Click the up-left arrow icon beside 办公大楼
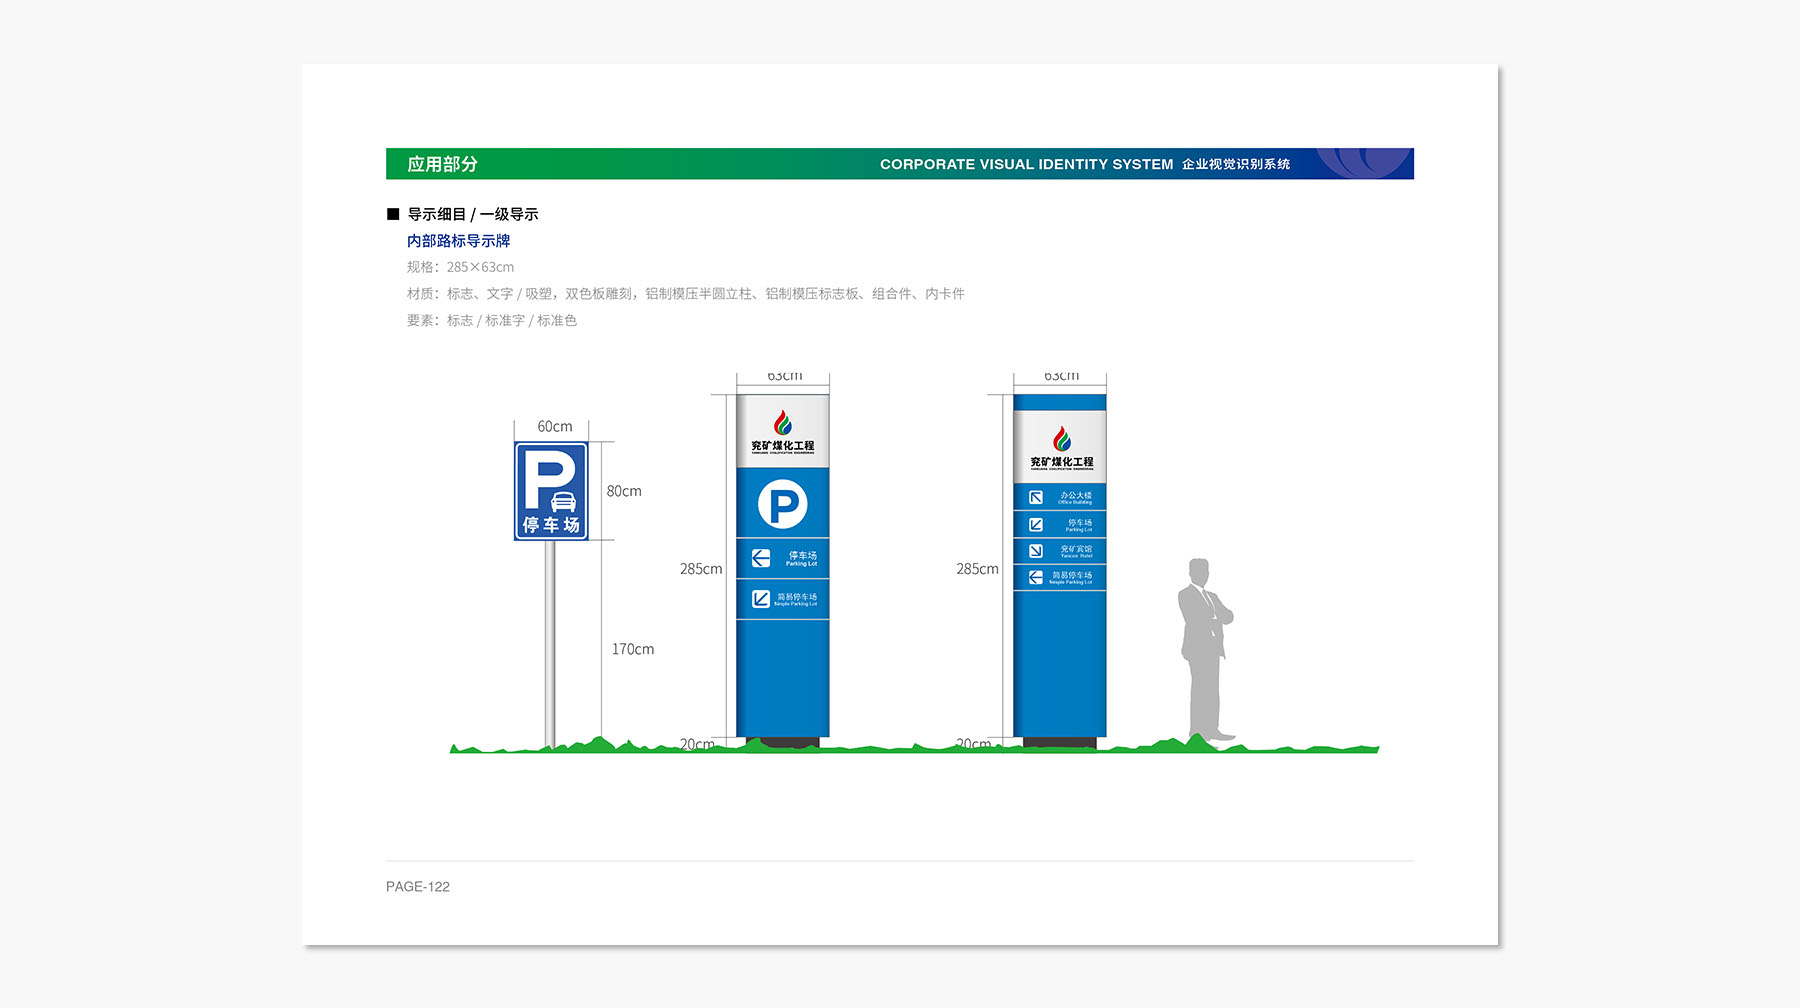 [x=1036, y=497]
